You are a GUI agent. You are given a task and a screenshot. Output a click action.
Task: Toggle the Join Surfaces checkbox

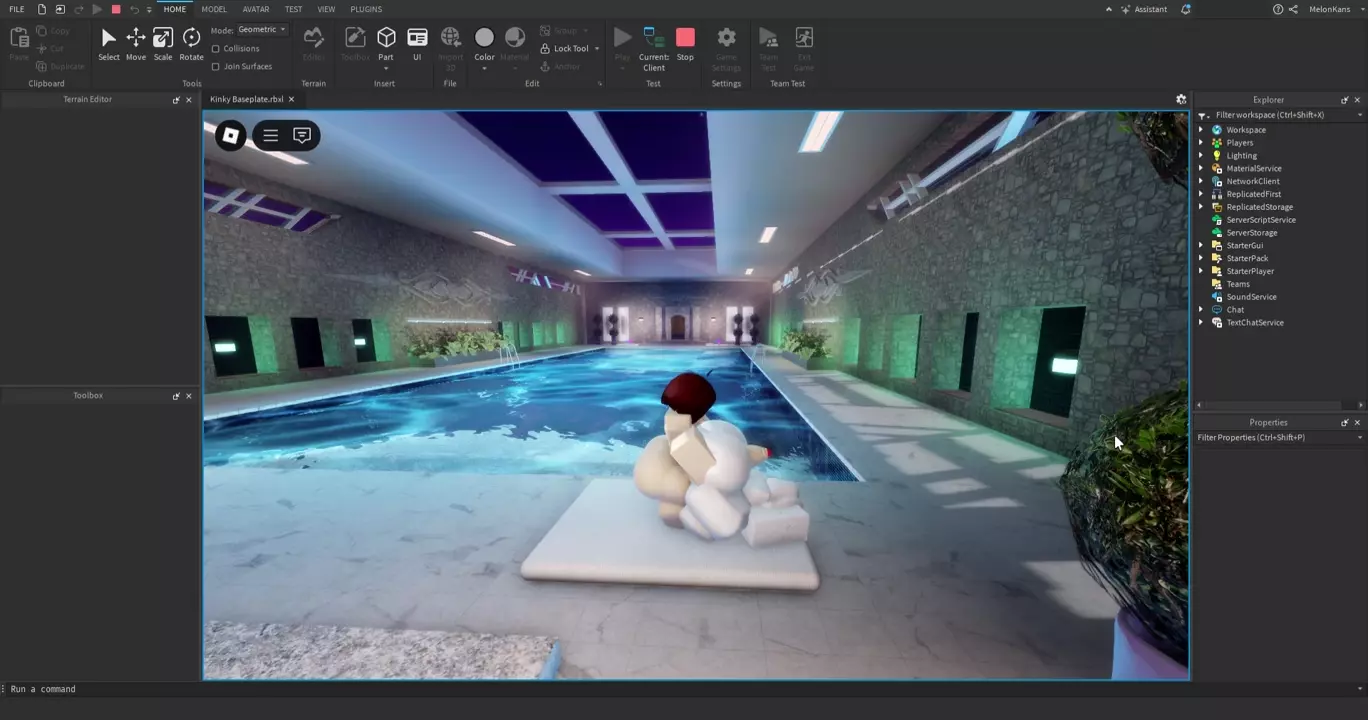coord(216,67)
